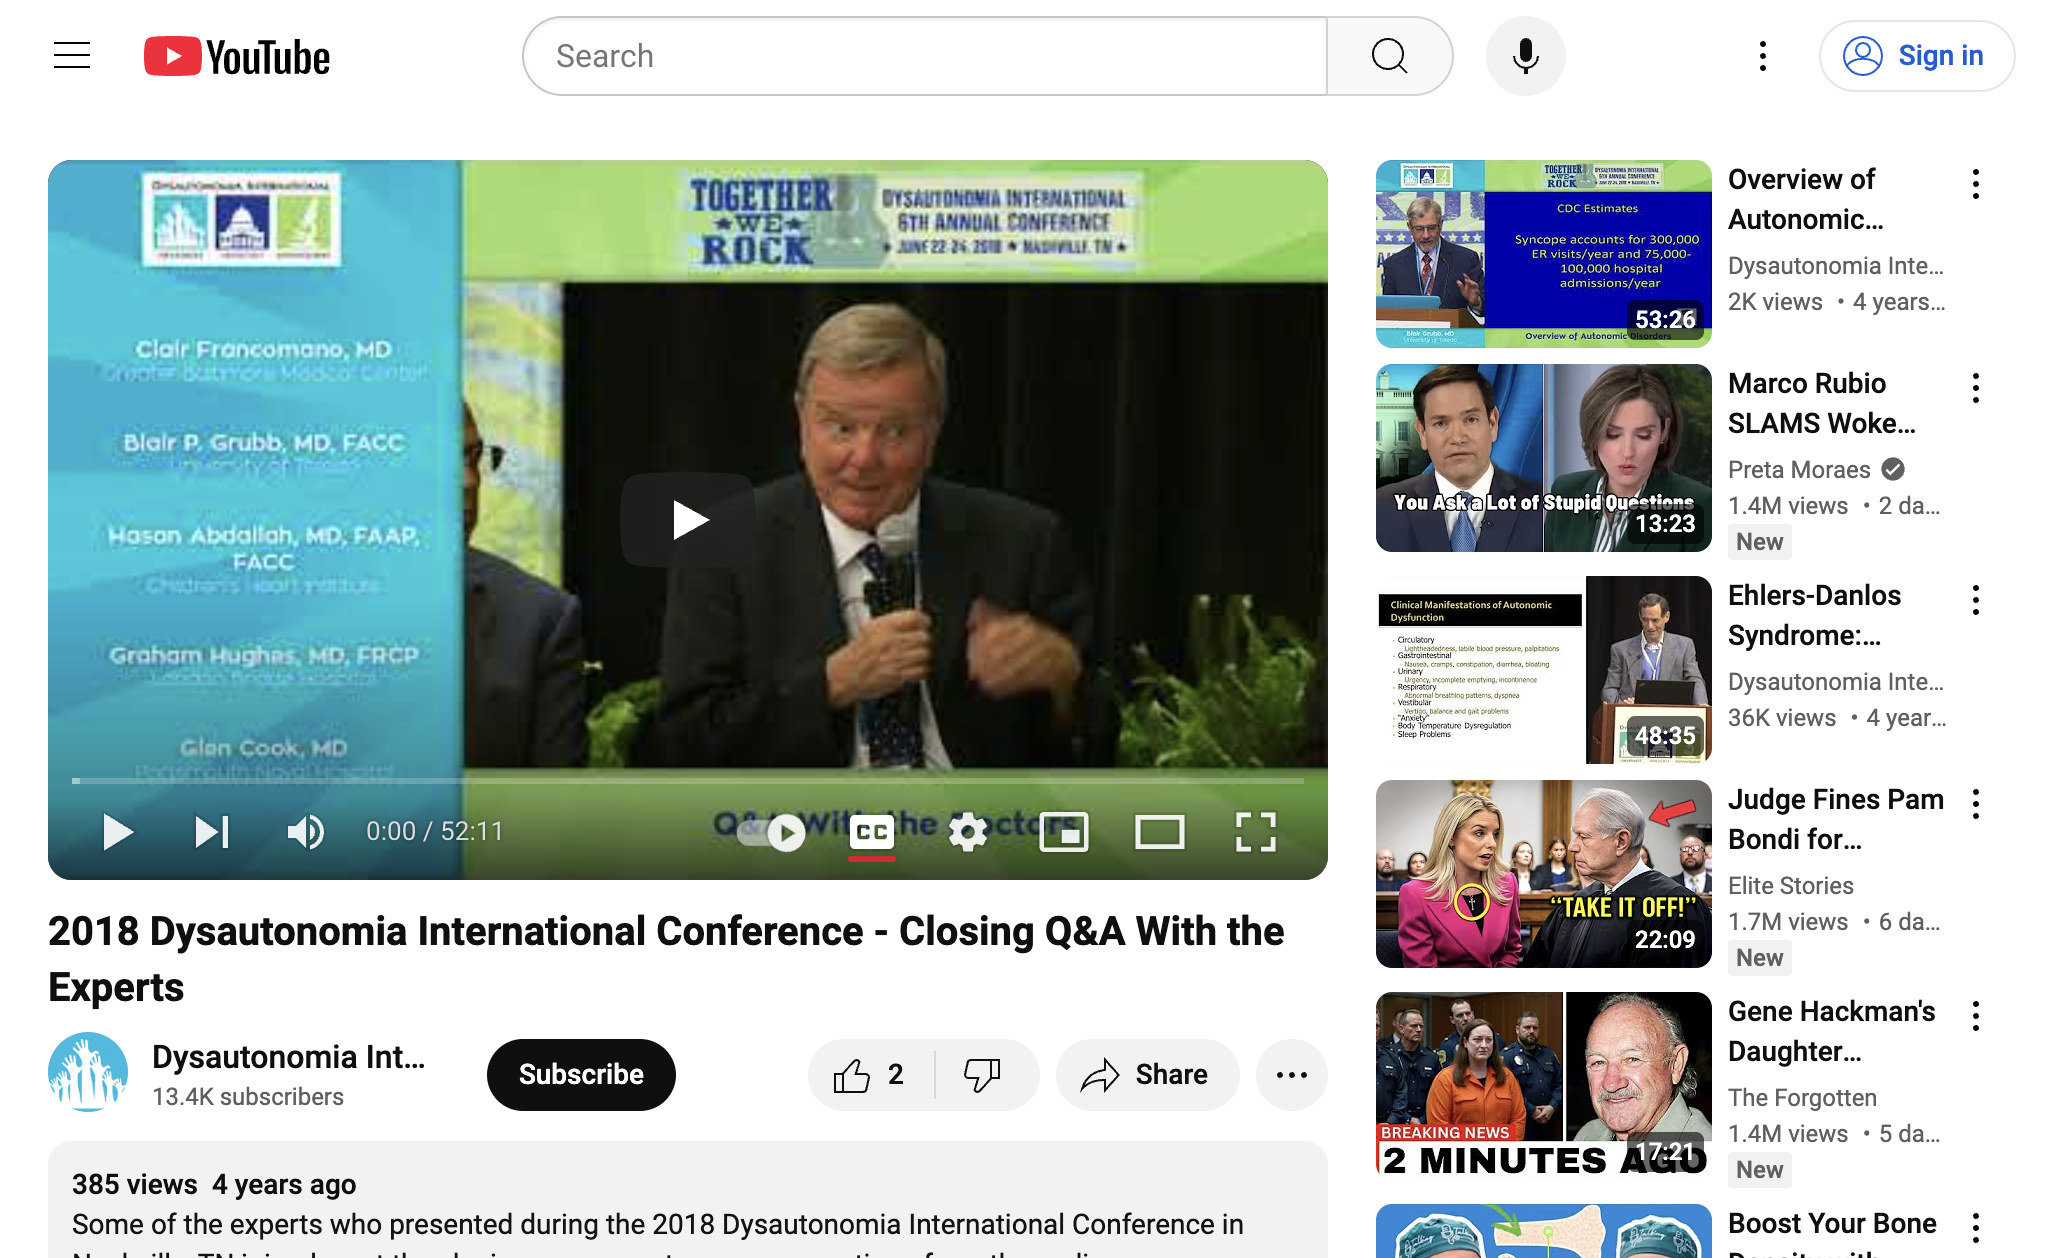Start voice search with the microphone

point(1525,56)
